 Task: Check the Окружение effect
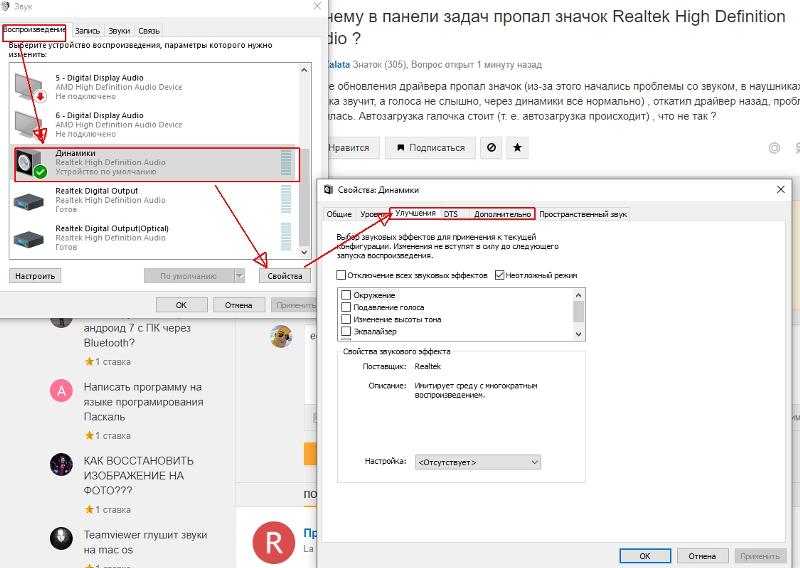pos(346,295)
